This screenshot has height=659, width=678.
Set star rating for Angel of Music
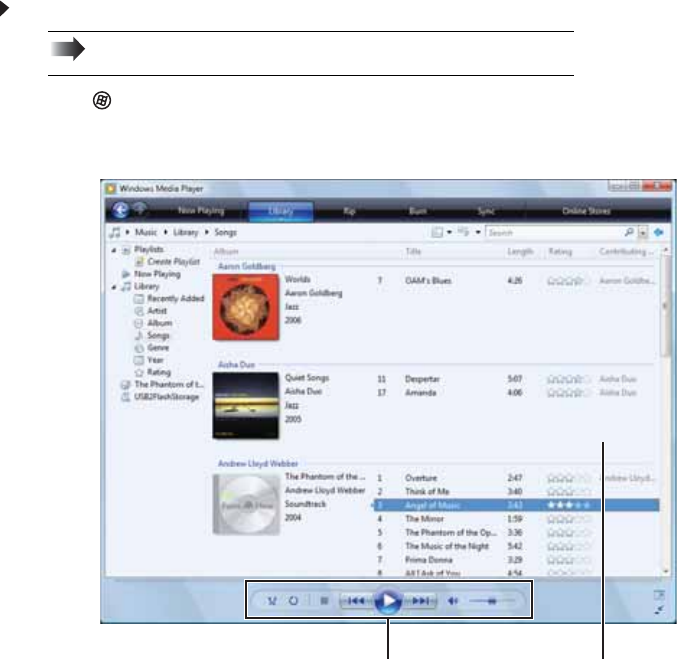coord(569,505)
